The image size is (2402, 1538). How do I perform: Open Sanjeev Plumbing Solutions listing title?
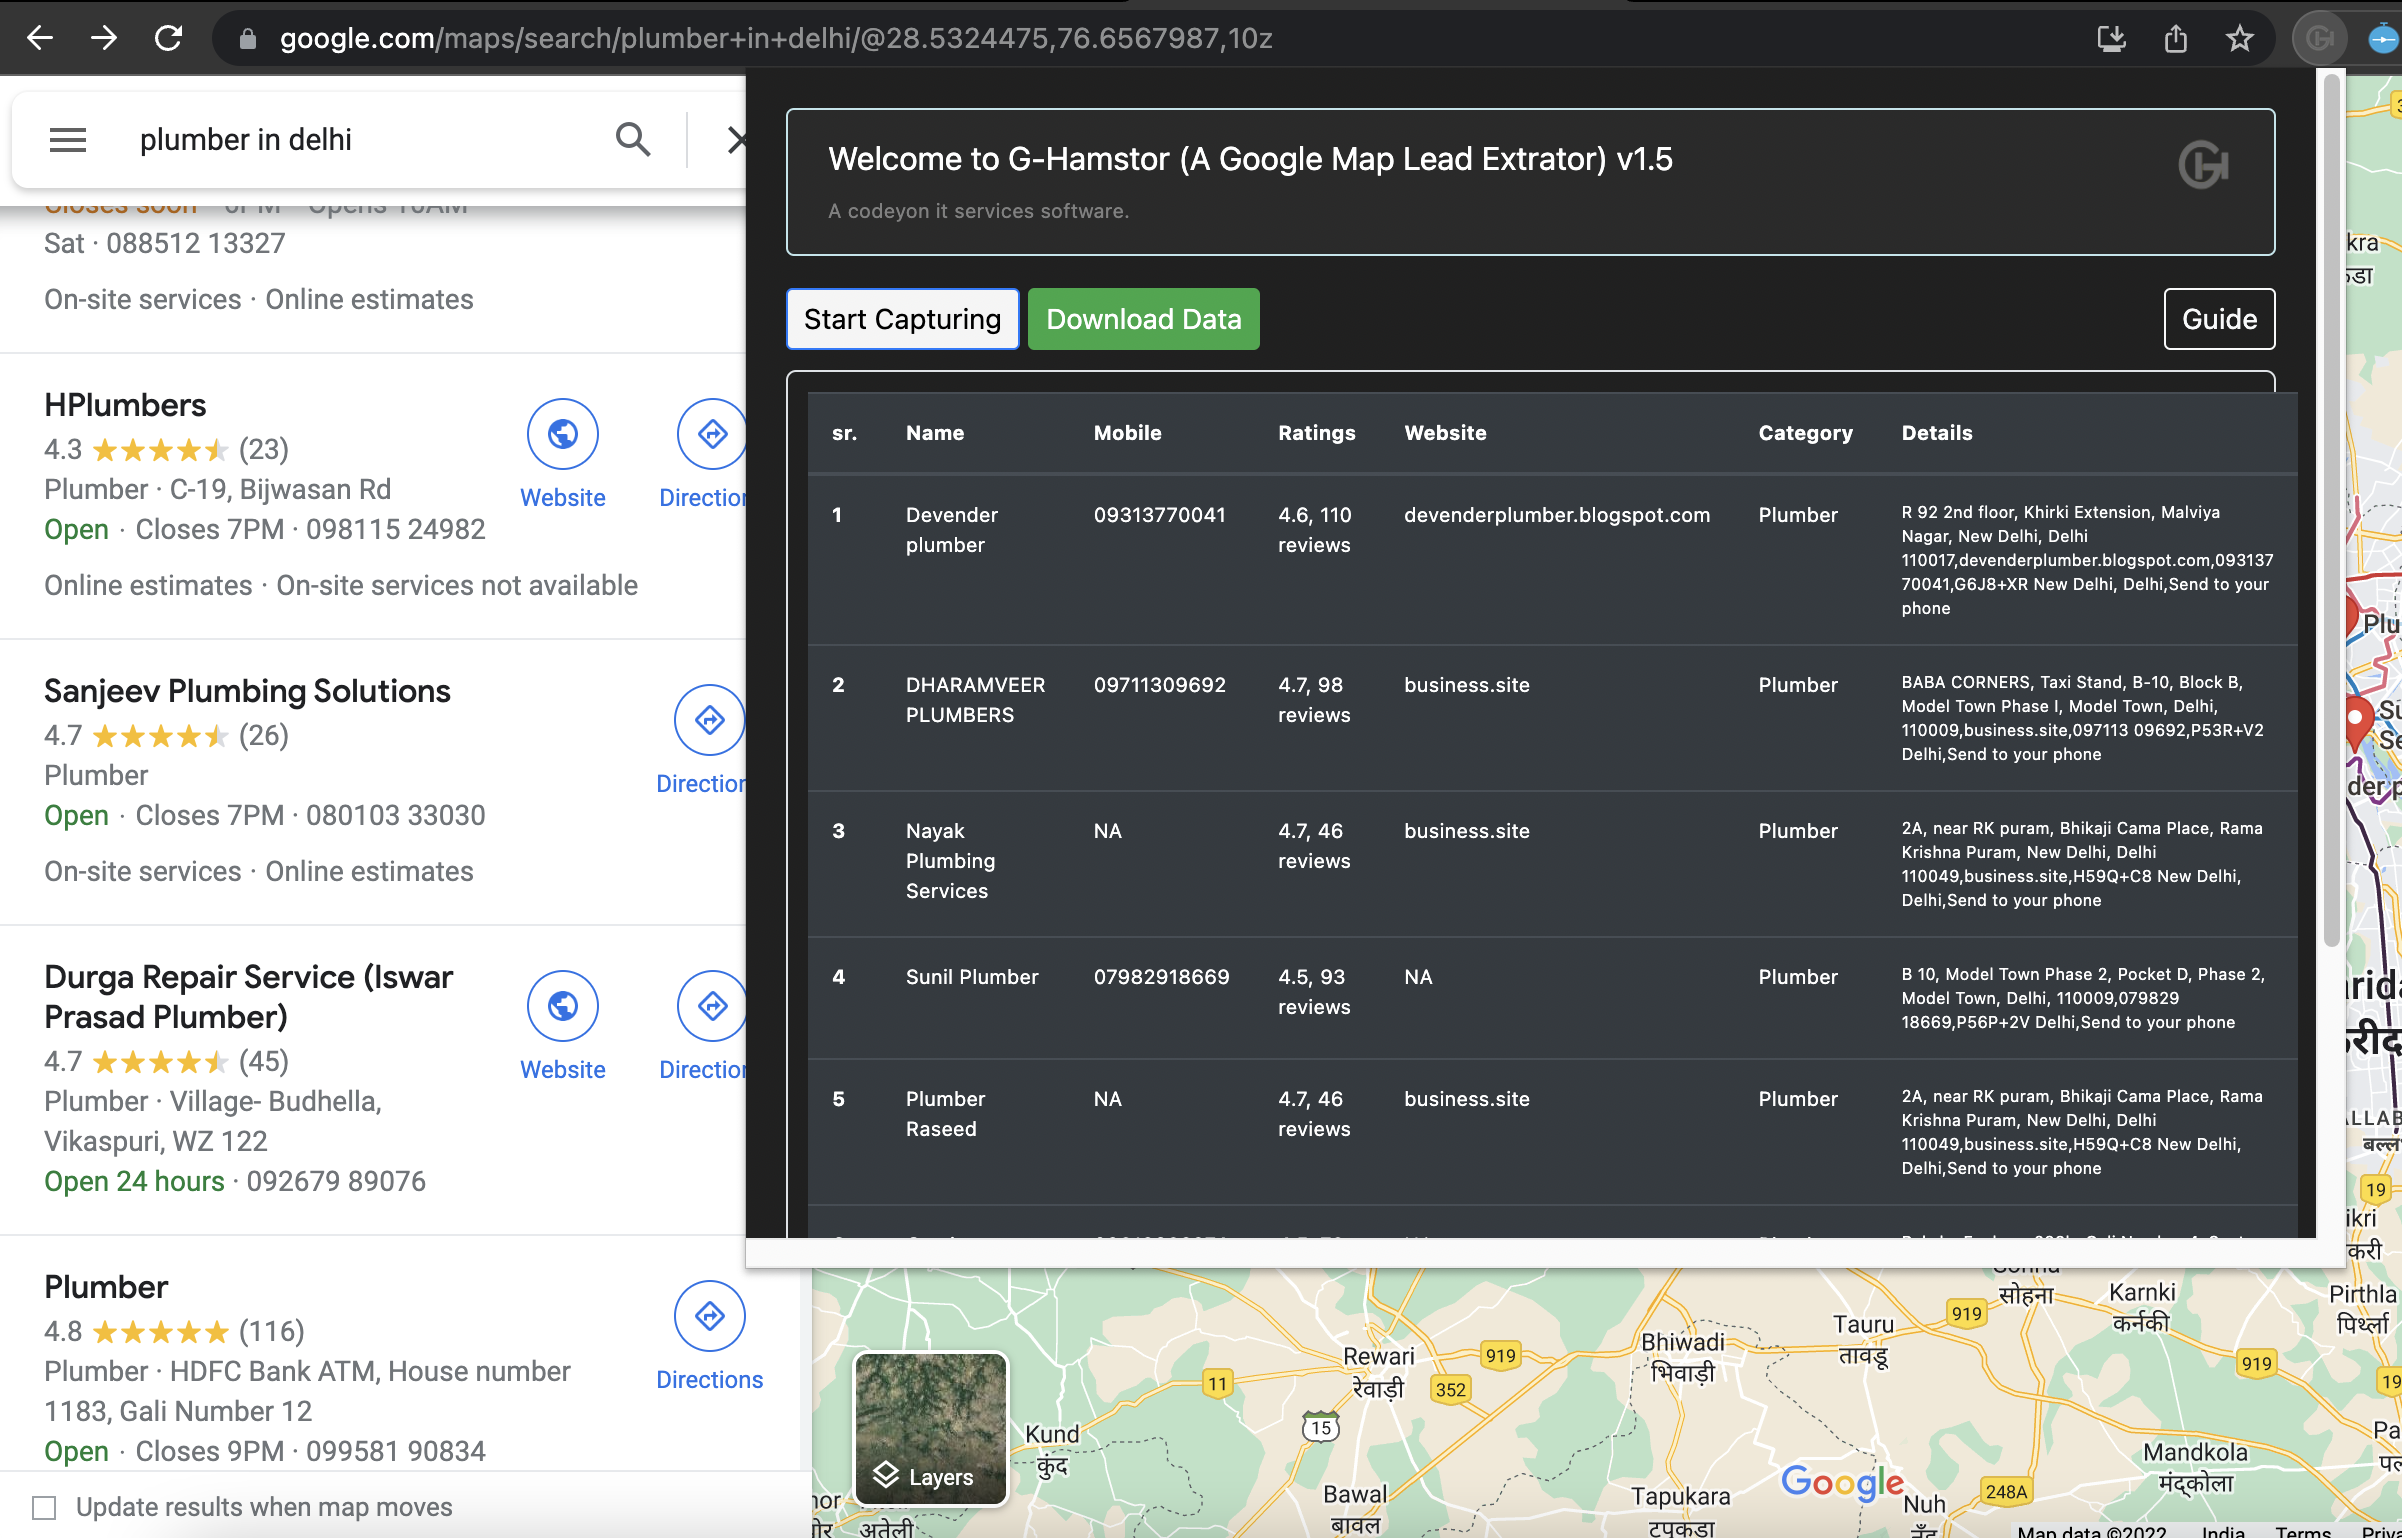point(247,691)
